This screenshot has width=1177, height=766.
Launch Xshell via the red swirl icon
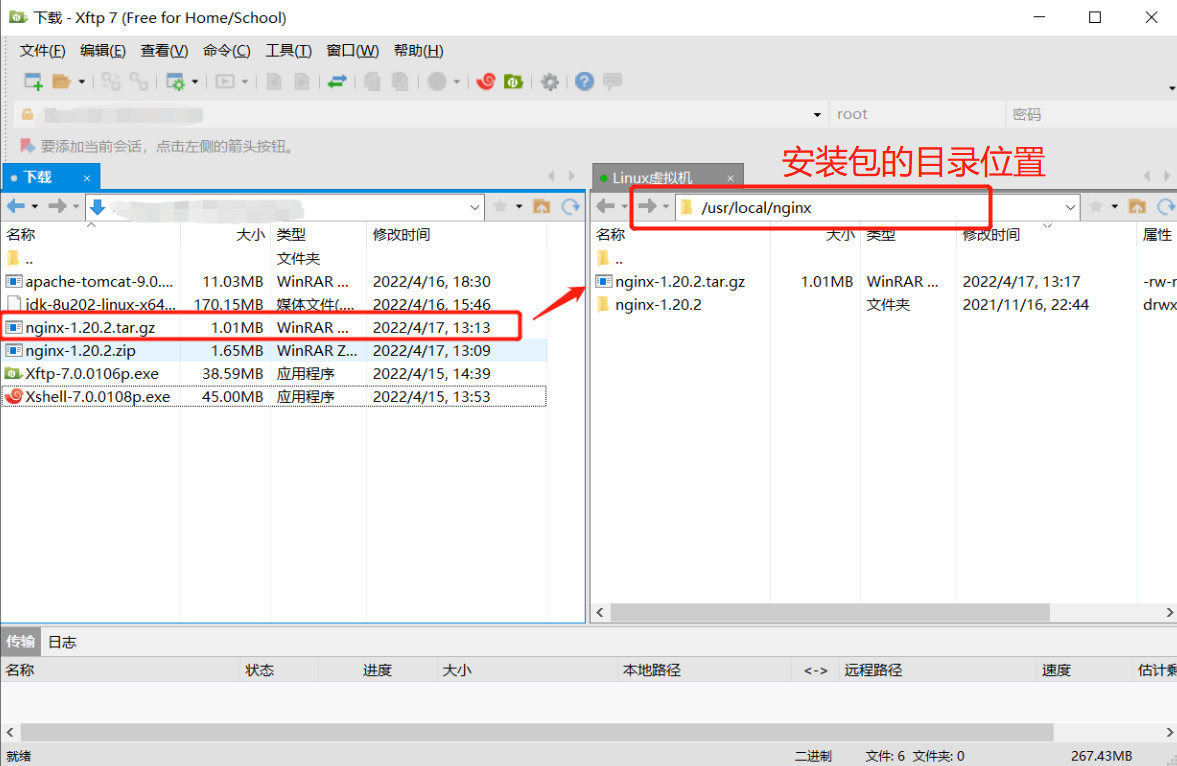point(486,81)
